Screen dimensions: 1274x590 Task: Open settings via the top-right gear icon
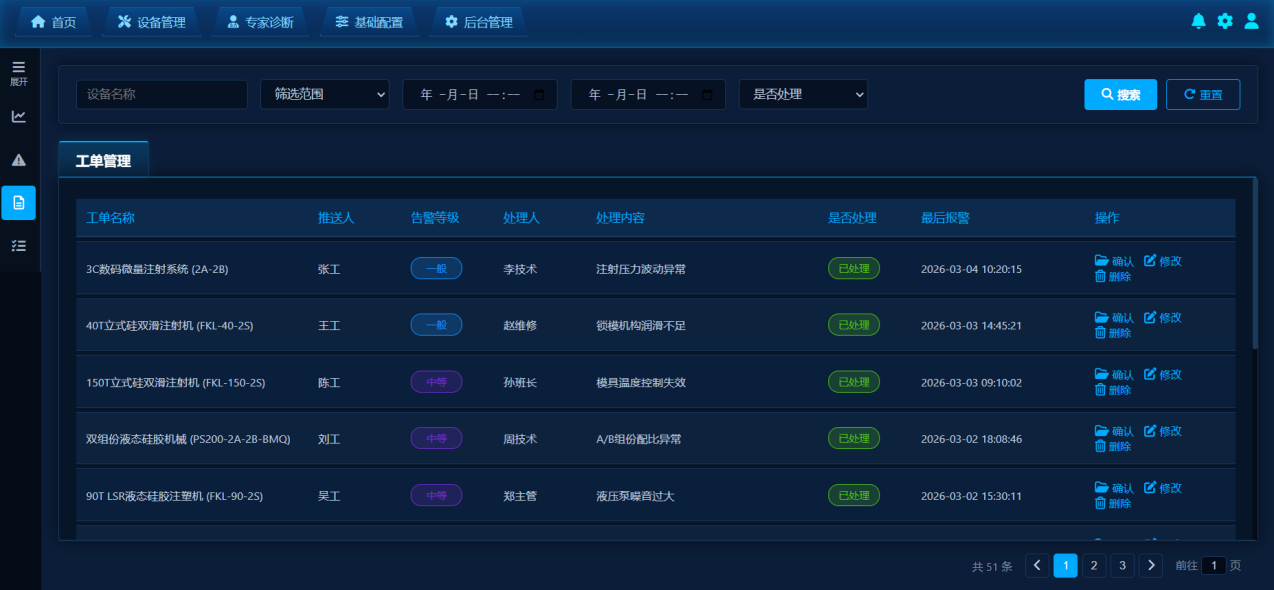tap(1224, 21)
